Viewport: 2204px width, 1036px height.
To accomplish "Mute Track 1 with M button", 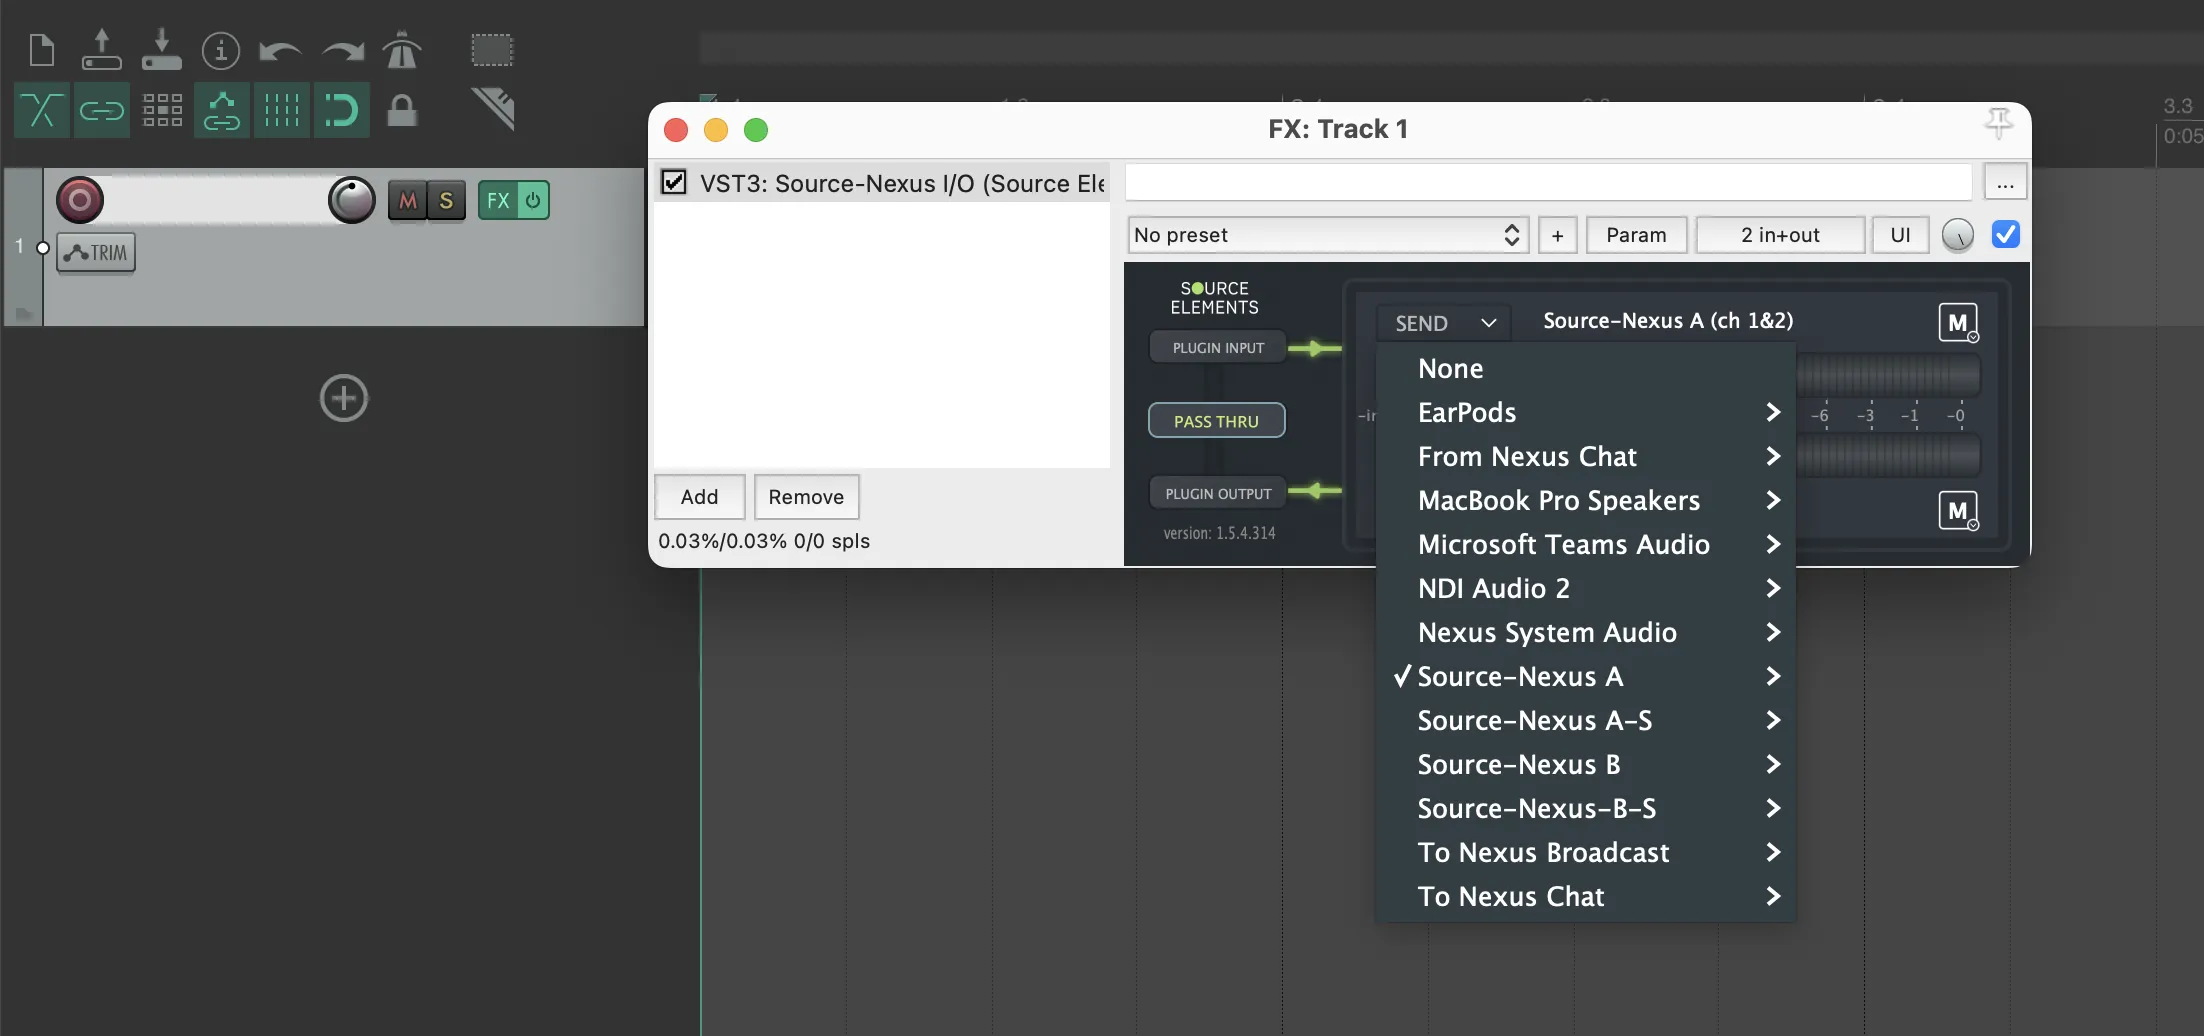I will click(x=407, y=200).
